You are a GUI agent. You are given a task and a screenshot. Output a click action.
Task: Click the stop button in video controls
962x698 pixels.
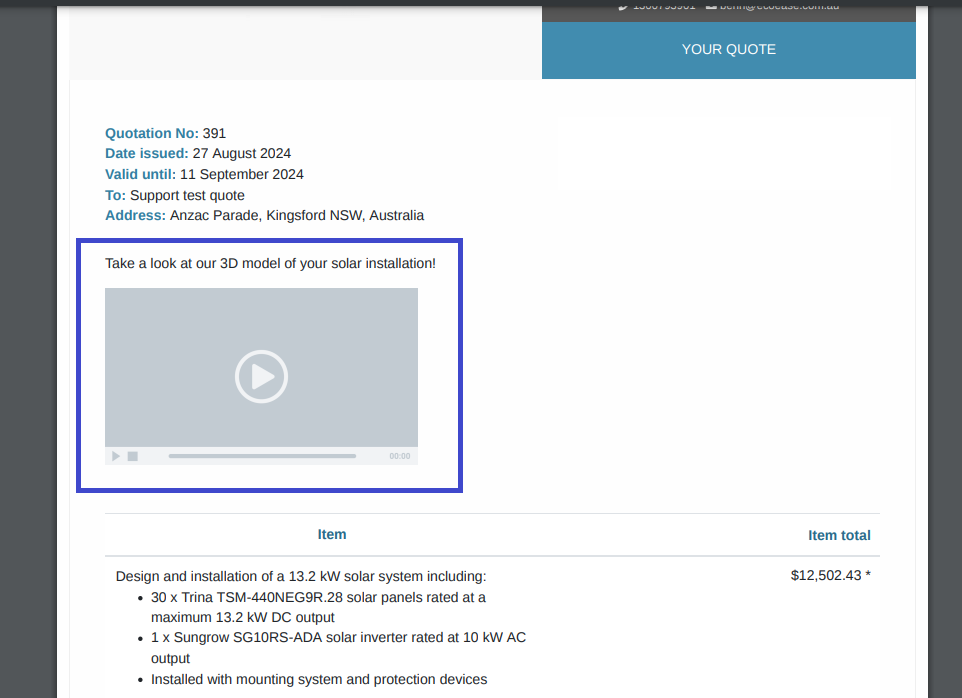pyautogui.click(x=133, y=456)
